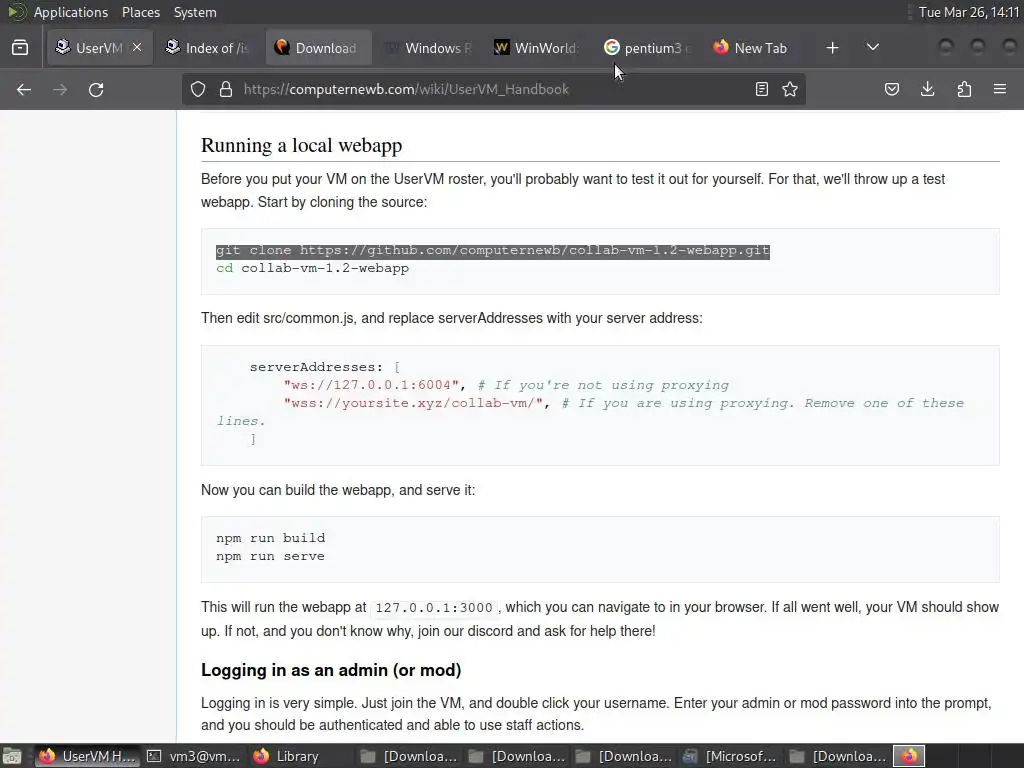Open the clock showing Tue Mar 26
This screenshot has width=1024, height=768.
pos(968,12)
